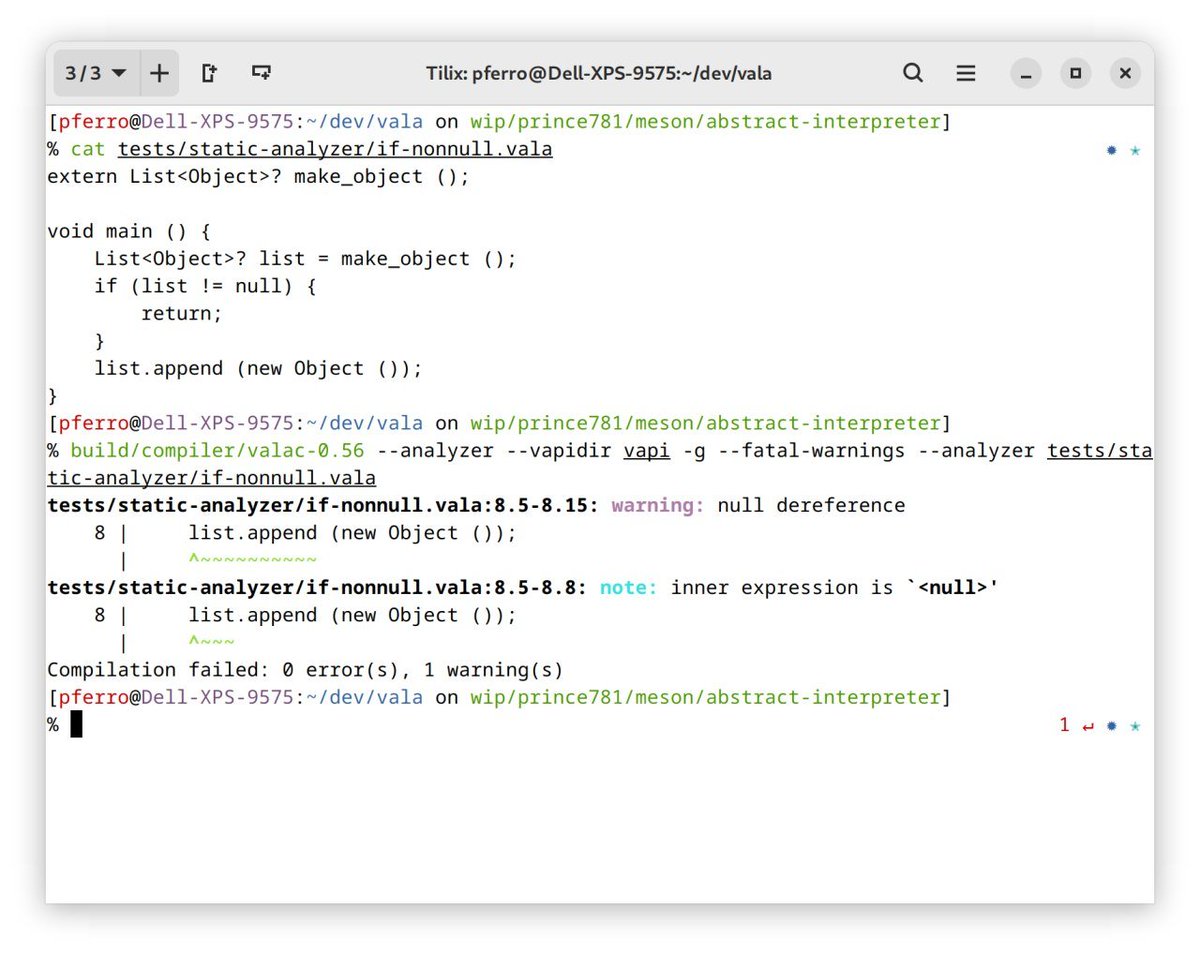Click the --fatal-warnings option text
This screenshot has height=953, width=1200.
click(811, 451)
